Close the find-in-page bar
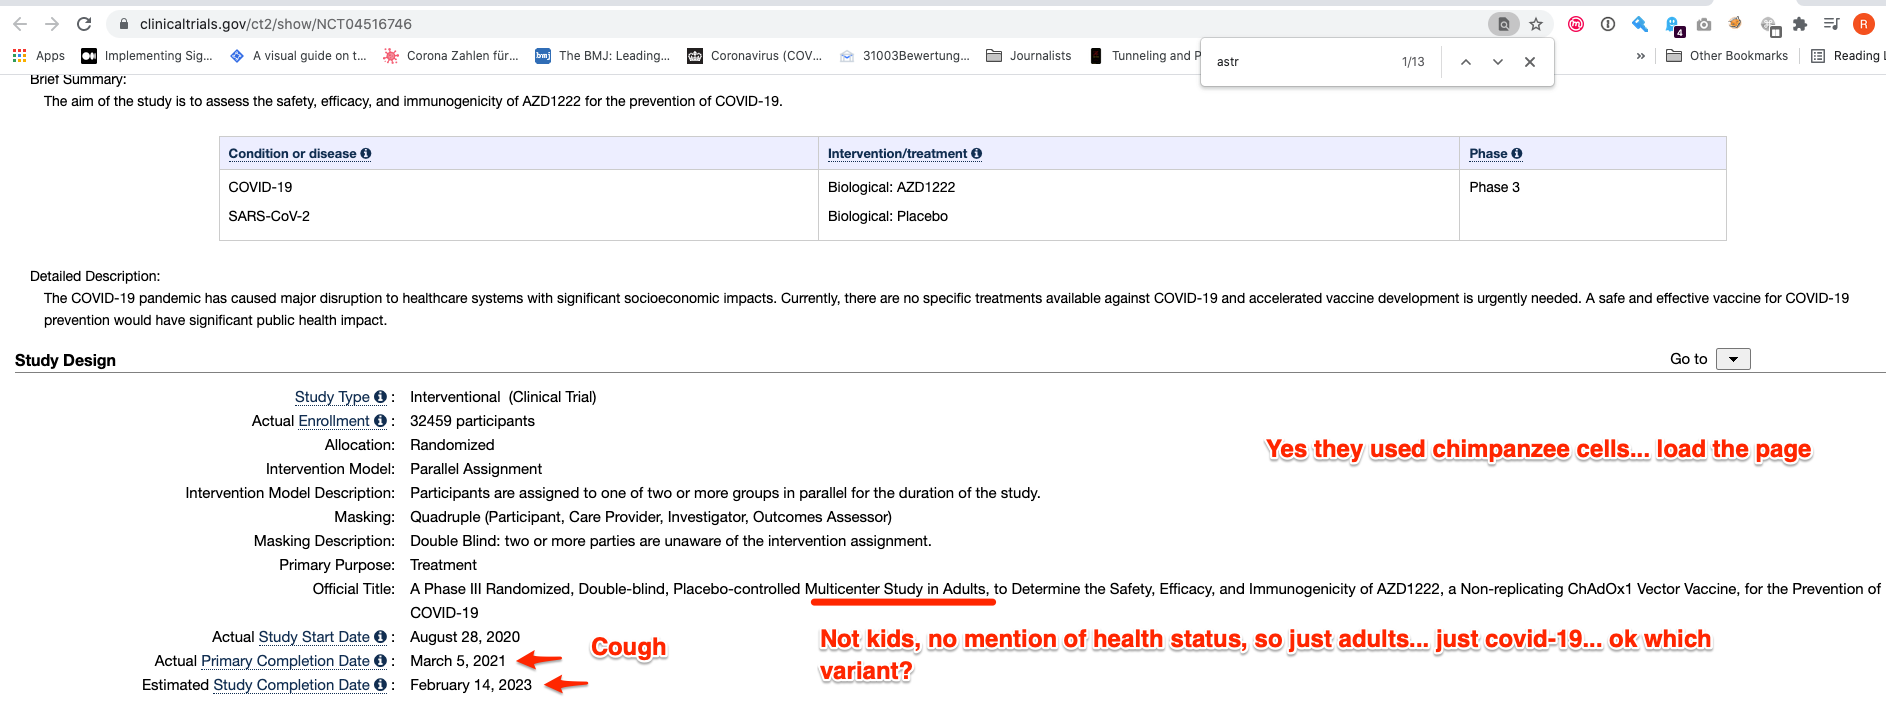 pos(1529,62)
